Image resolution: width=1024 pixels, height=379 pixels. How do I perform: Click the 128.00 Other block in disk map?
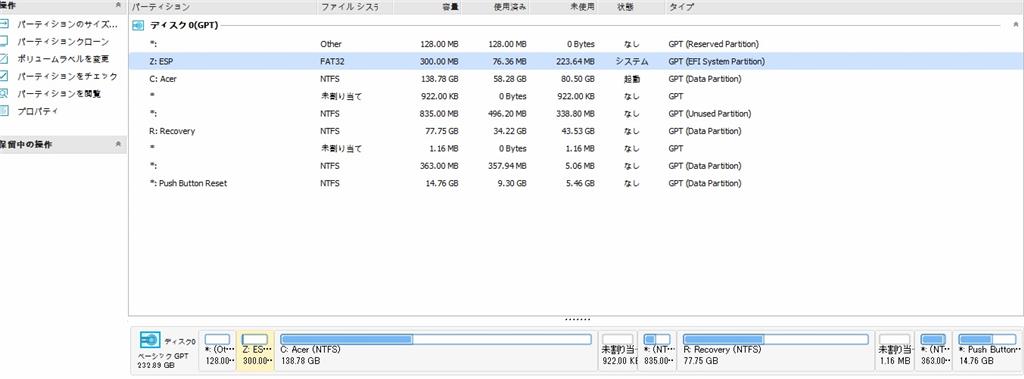click(x=217, y=350)
